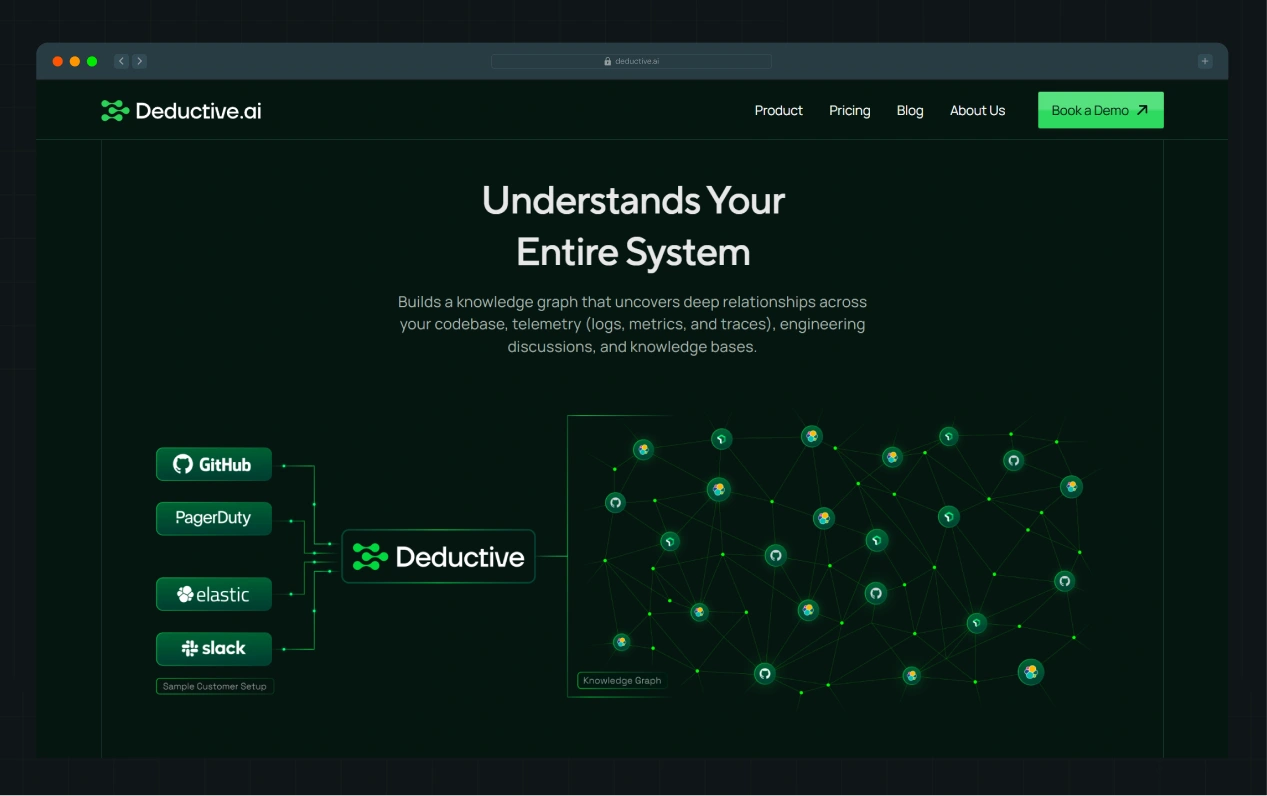The height and width of the screenshot is (796, 1267).
Task: Click the yellow close window dot's red neighbor
Action: (x=57, y=61)
